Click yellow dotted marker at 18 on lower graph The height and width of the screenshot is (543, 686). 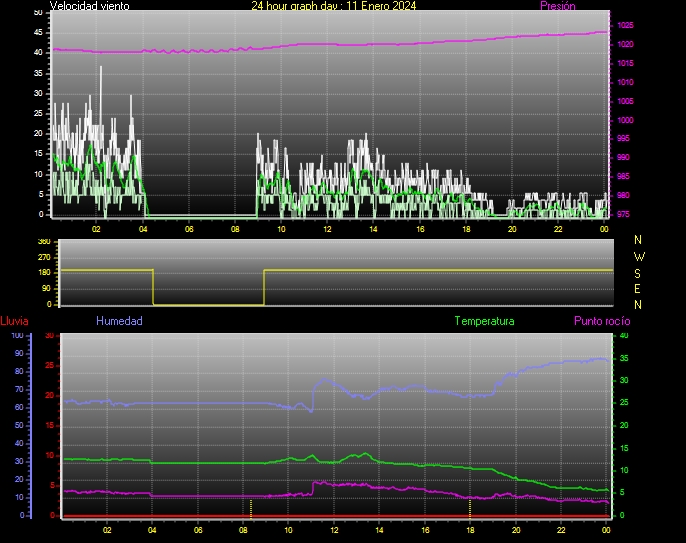click(470, 508)
